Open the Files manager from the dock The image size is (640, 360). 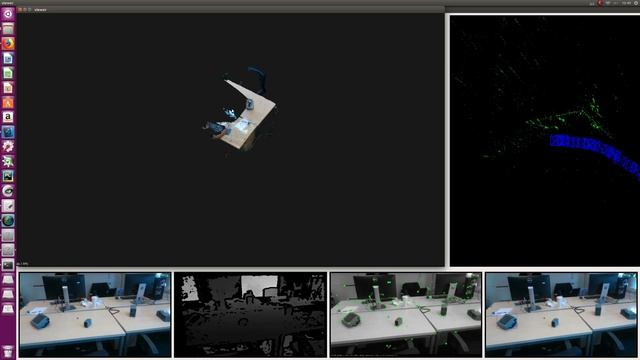(8, 29)
